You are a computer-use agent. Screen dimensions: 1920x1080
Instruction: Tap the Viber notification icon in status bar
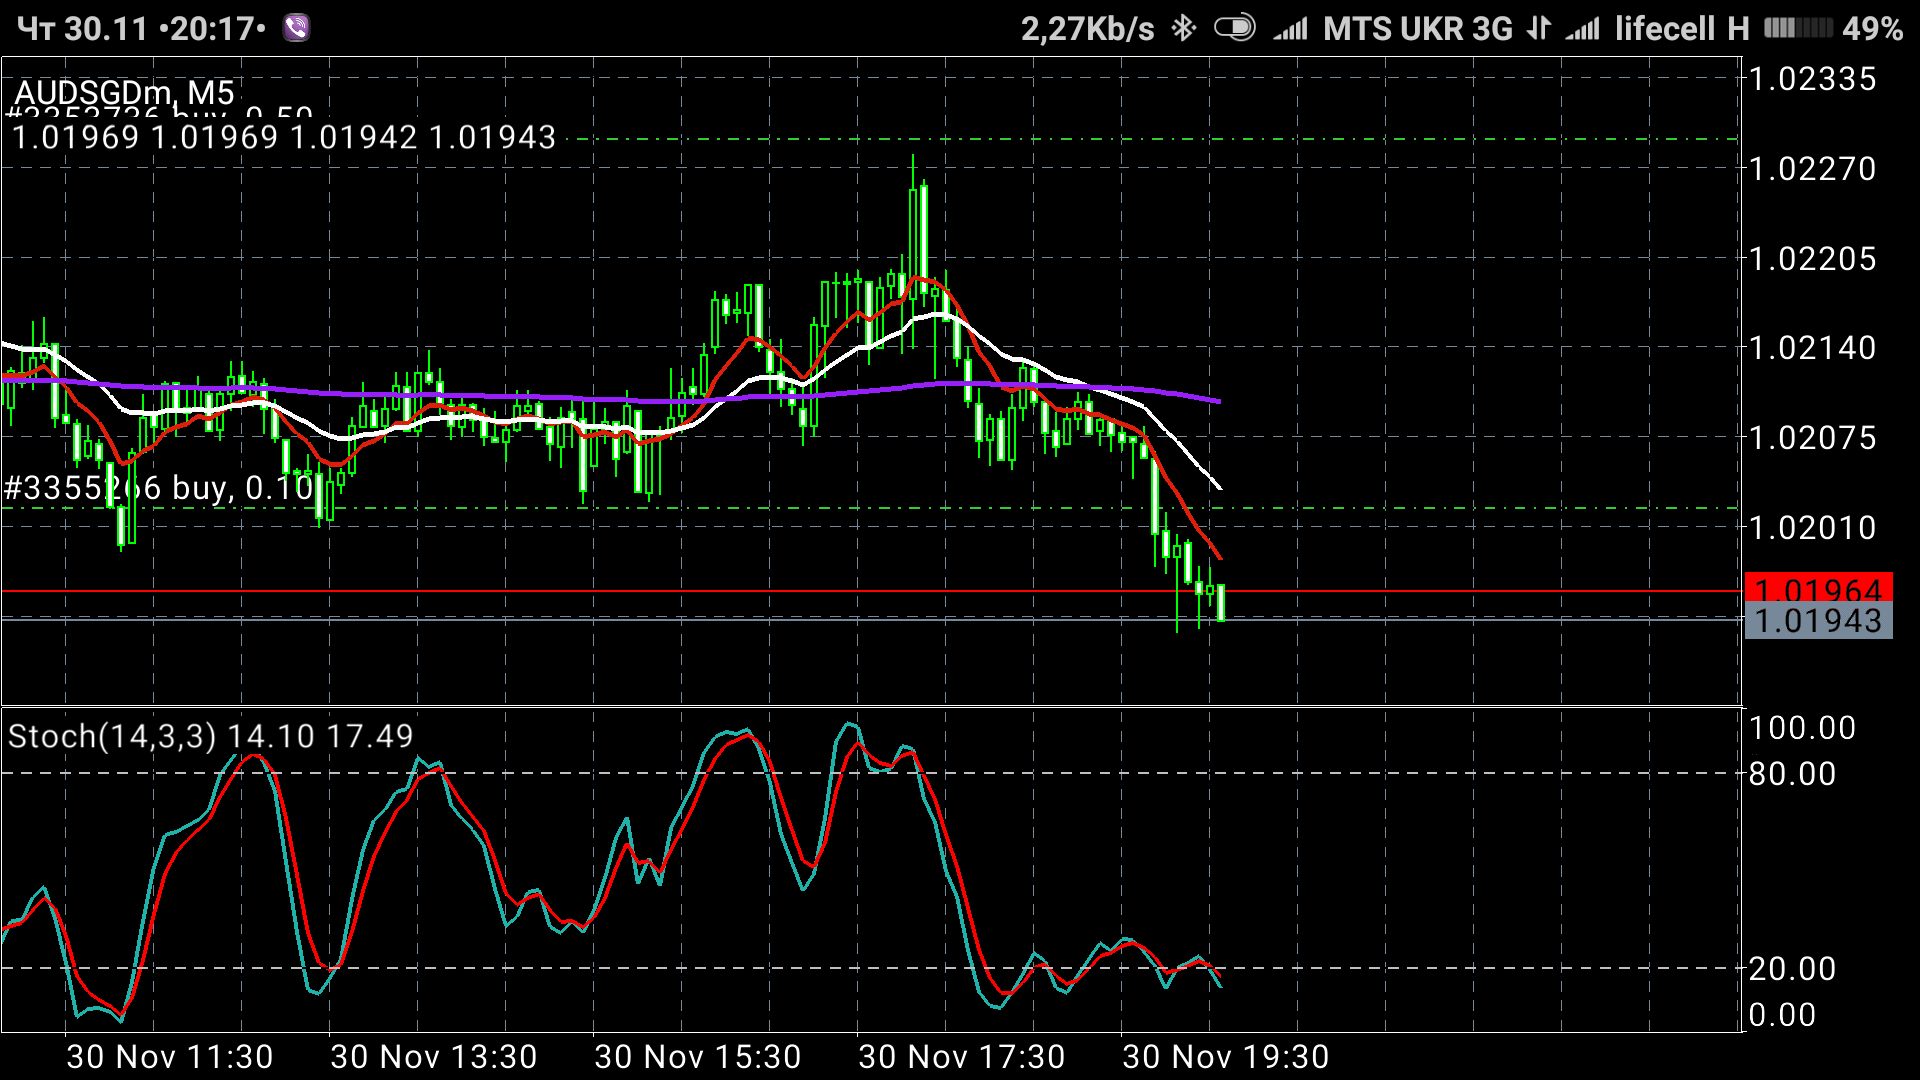[296, 28]
